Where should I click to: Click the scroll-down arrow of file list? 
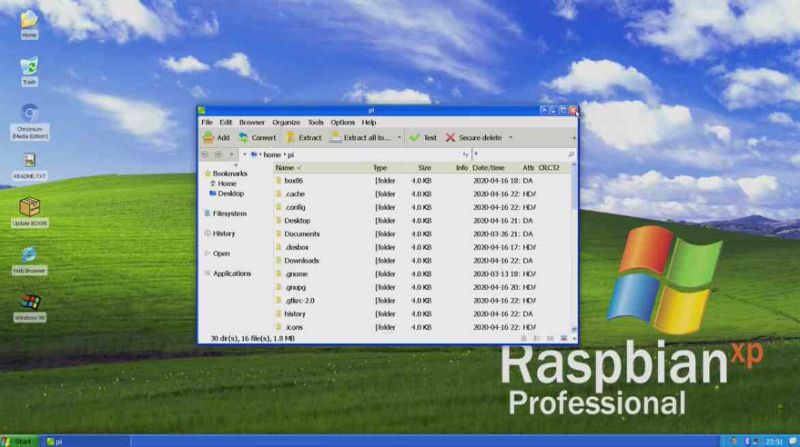click(574, 329)
